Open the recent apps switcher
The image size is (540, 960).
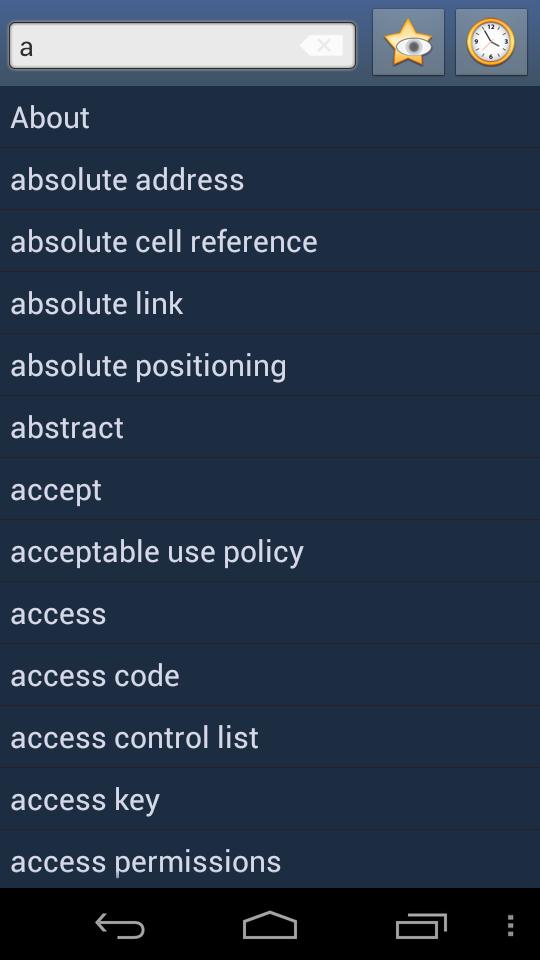tap(421, 925)
